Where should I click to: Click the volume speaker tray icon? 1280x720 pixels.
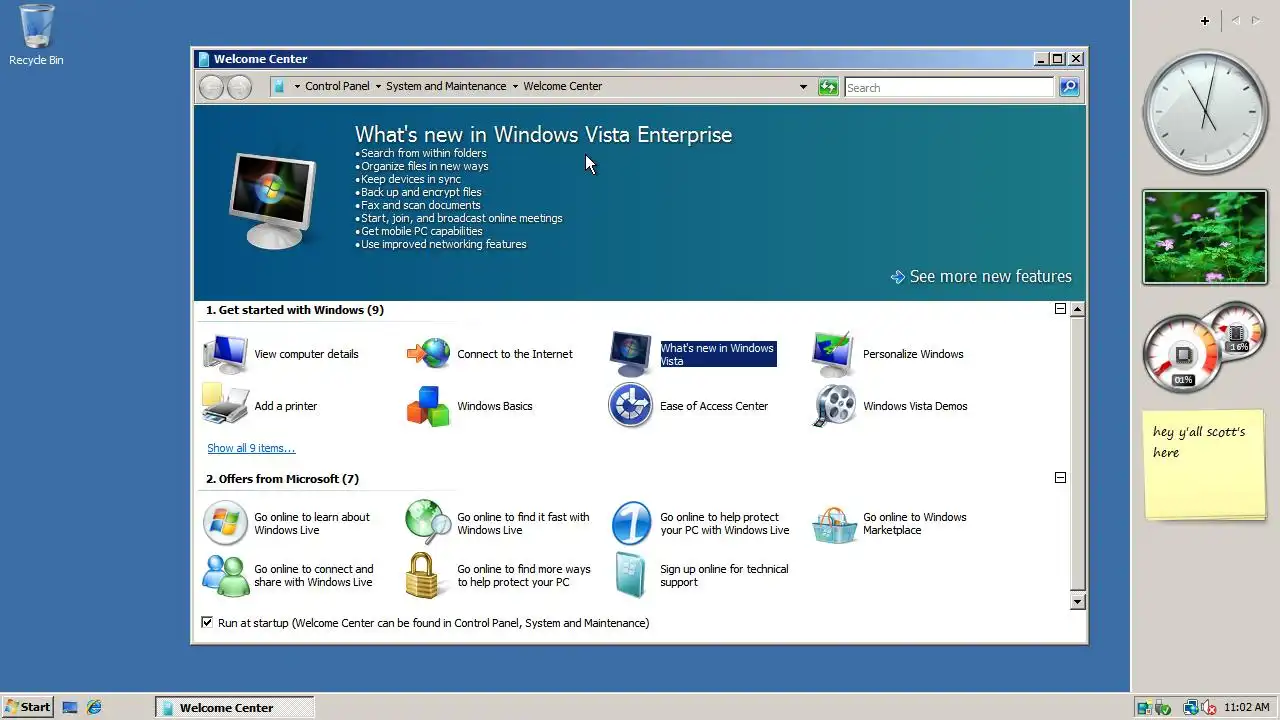[1209, 707]
